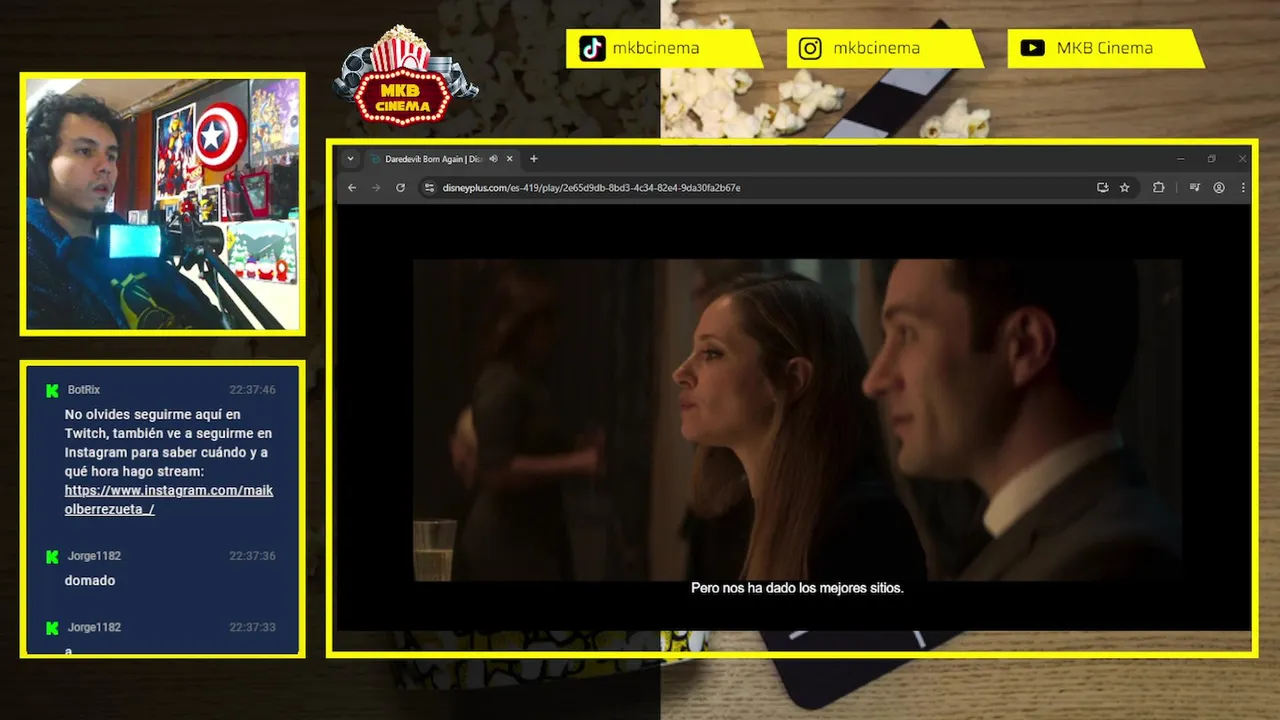This screenshot has height=720, width=1280.
Task: Open a new browser tab
Action: pos(534,159)
